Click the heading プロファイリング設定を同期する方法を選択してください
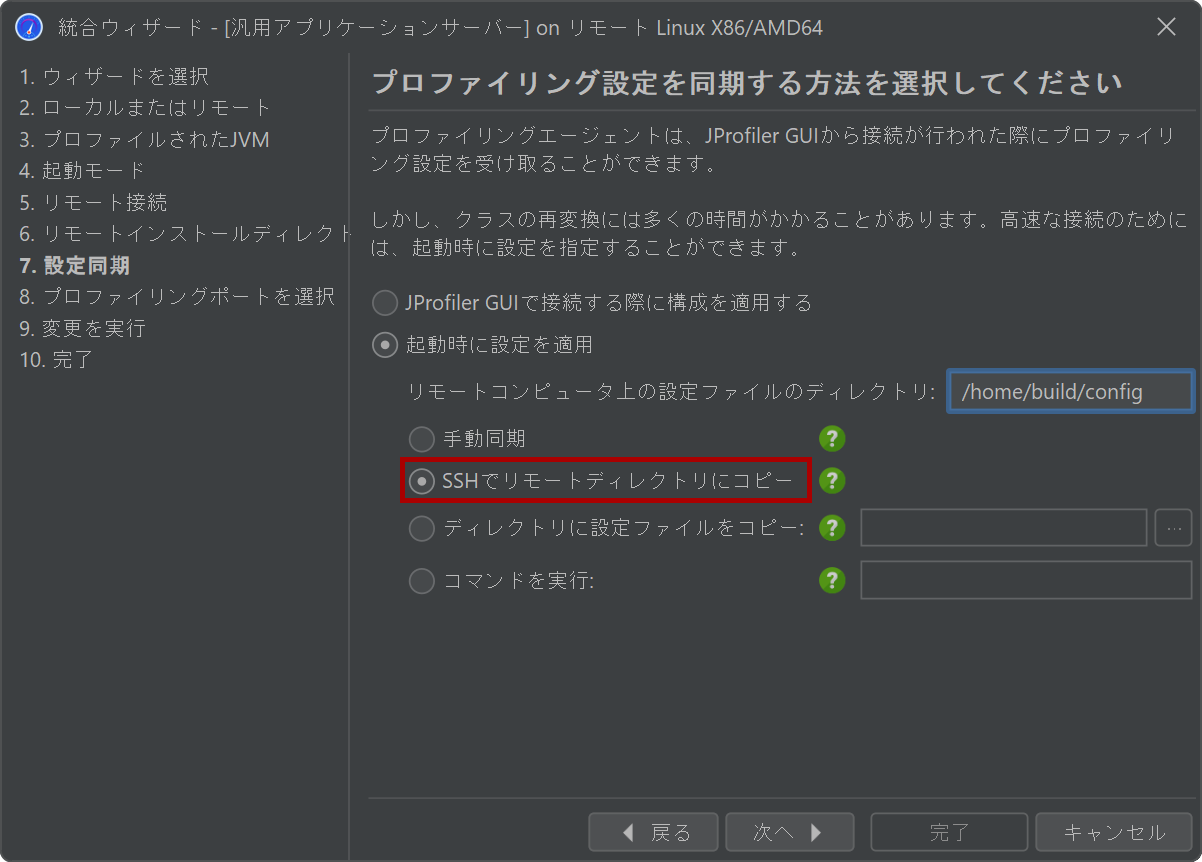Screen dimensions: 1202x862 point(747,83)
